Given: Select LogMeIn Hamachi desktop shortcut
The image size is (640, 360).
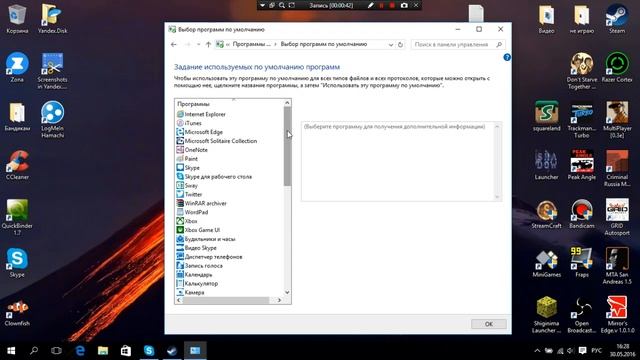Looking at the screenshot, I should 52,119.
